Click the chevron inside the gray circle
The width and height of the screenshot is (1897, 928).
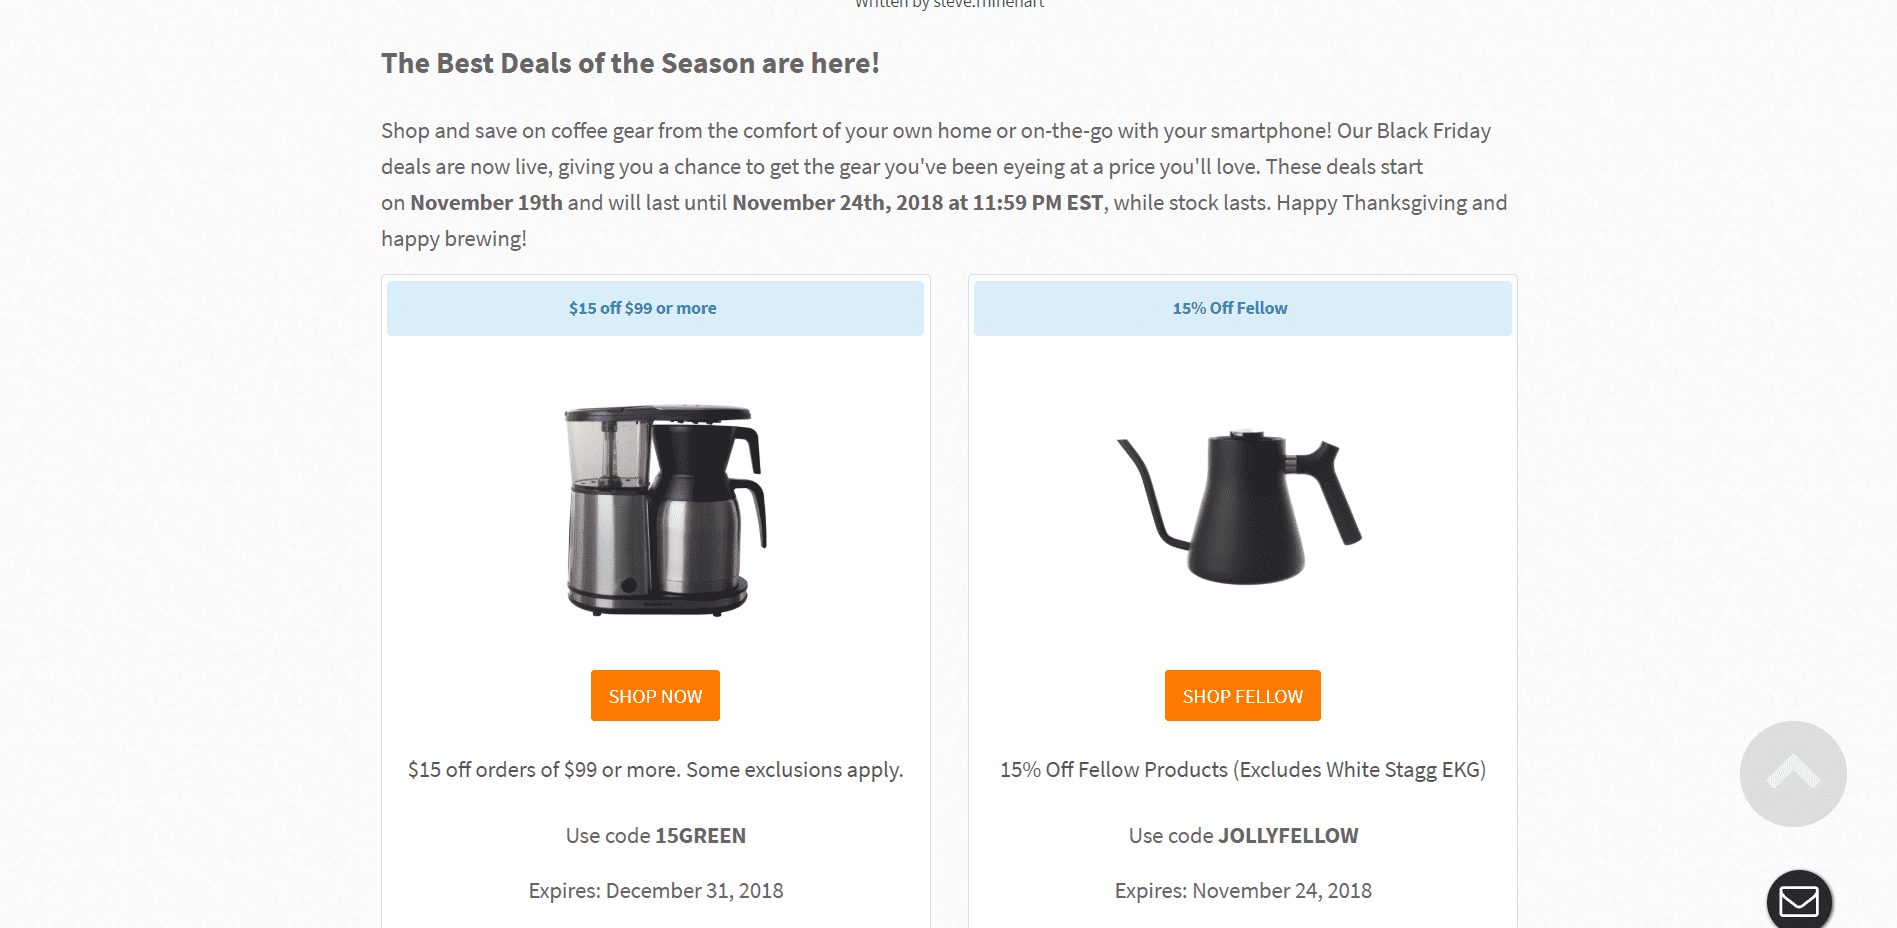click(1792, 772)
